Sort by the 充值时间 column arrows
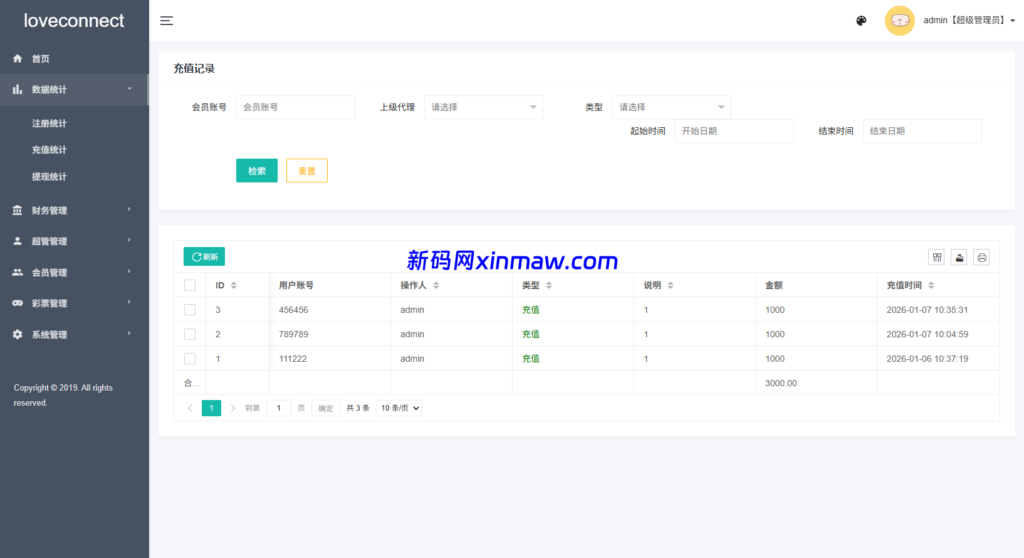The height and width of the screenshot is (558, 1024). coord(931,286)
